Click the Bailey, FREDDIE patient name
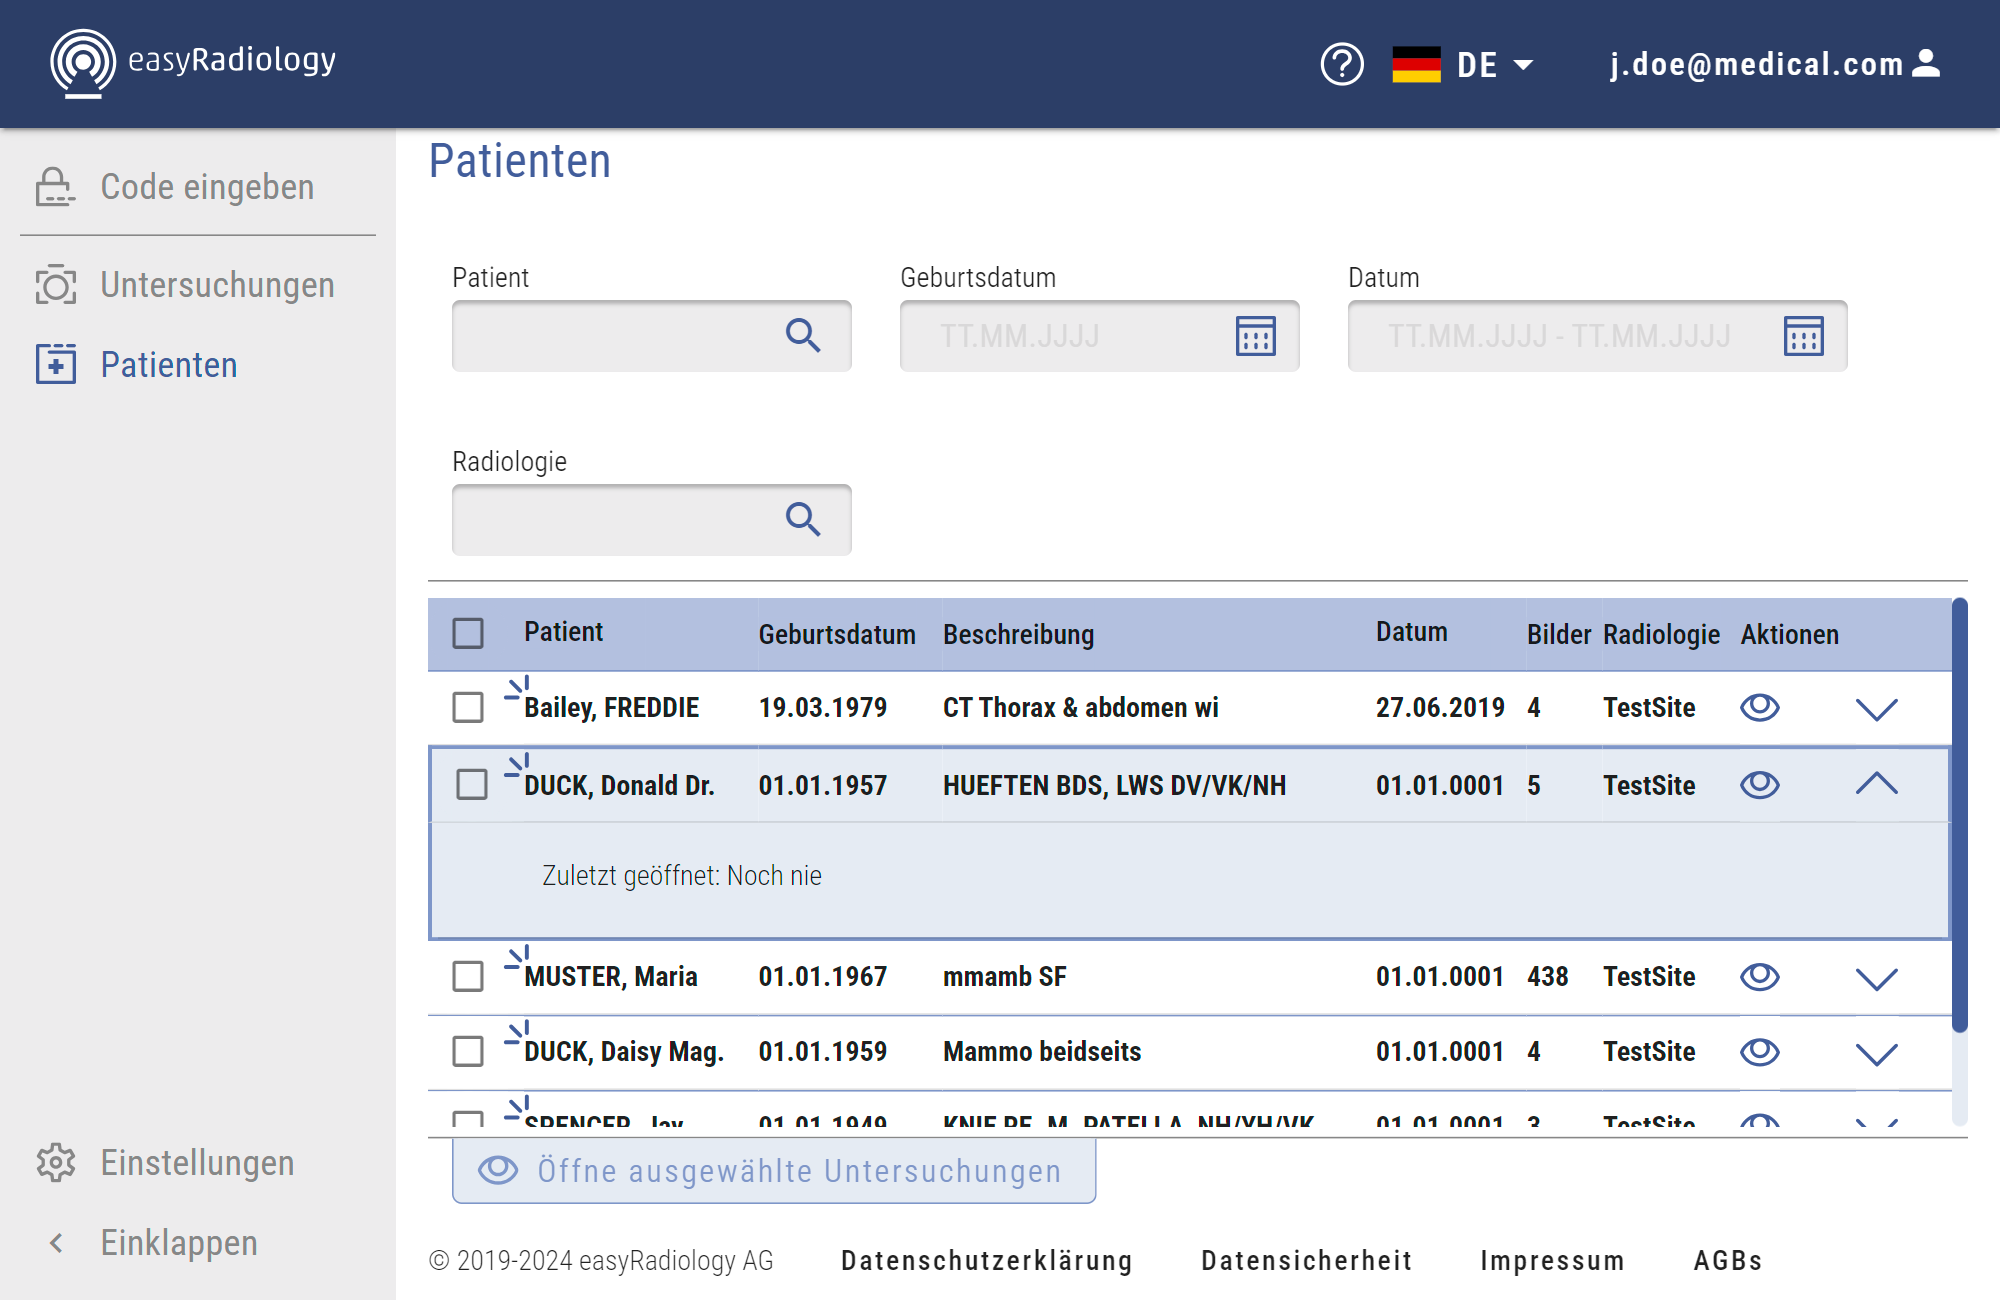 (611, 708)
